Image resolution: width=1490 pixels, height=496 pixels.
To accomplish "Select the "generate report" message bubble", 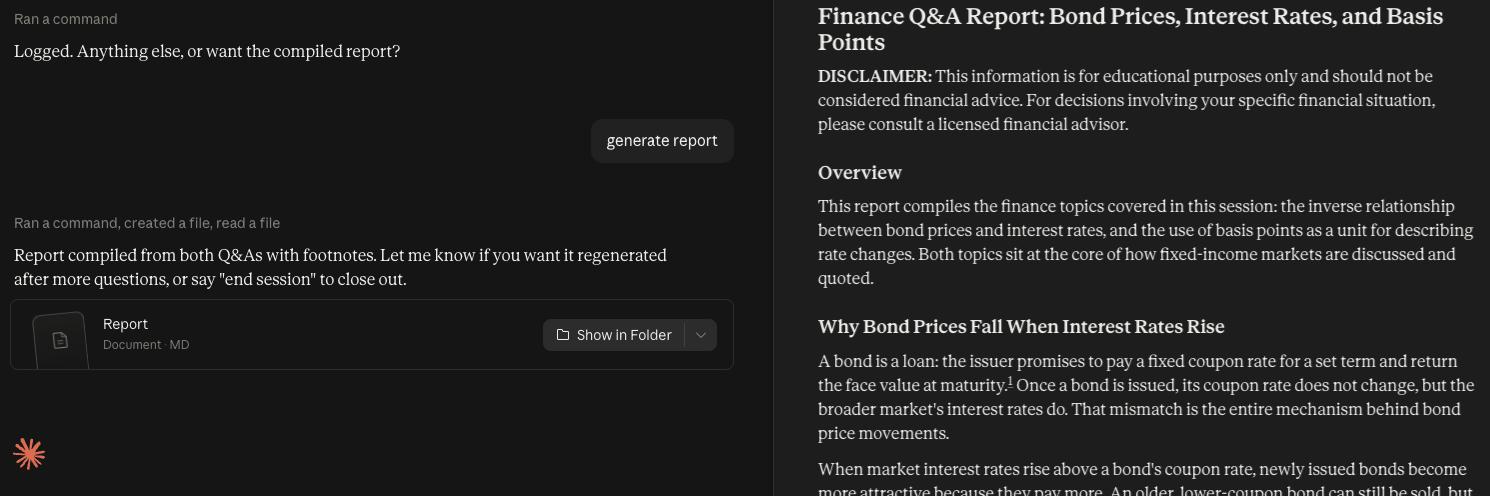I will pos(662,141).
